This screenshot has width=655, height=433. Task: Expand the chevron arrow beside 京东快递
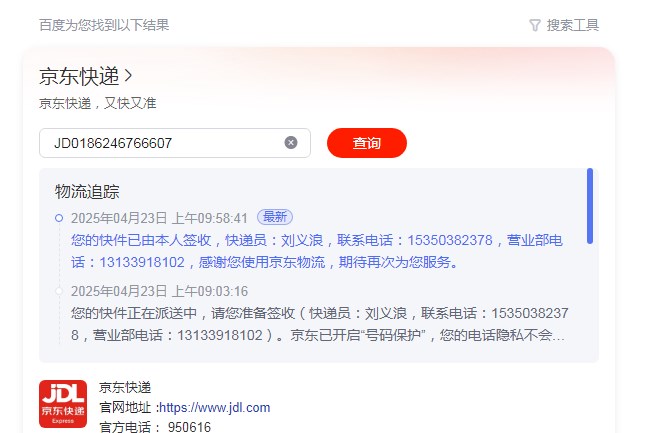tap(128, 76)
